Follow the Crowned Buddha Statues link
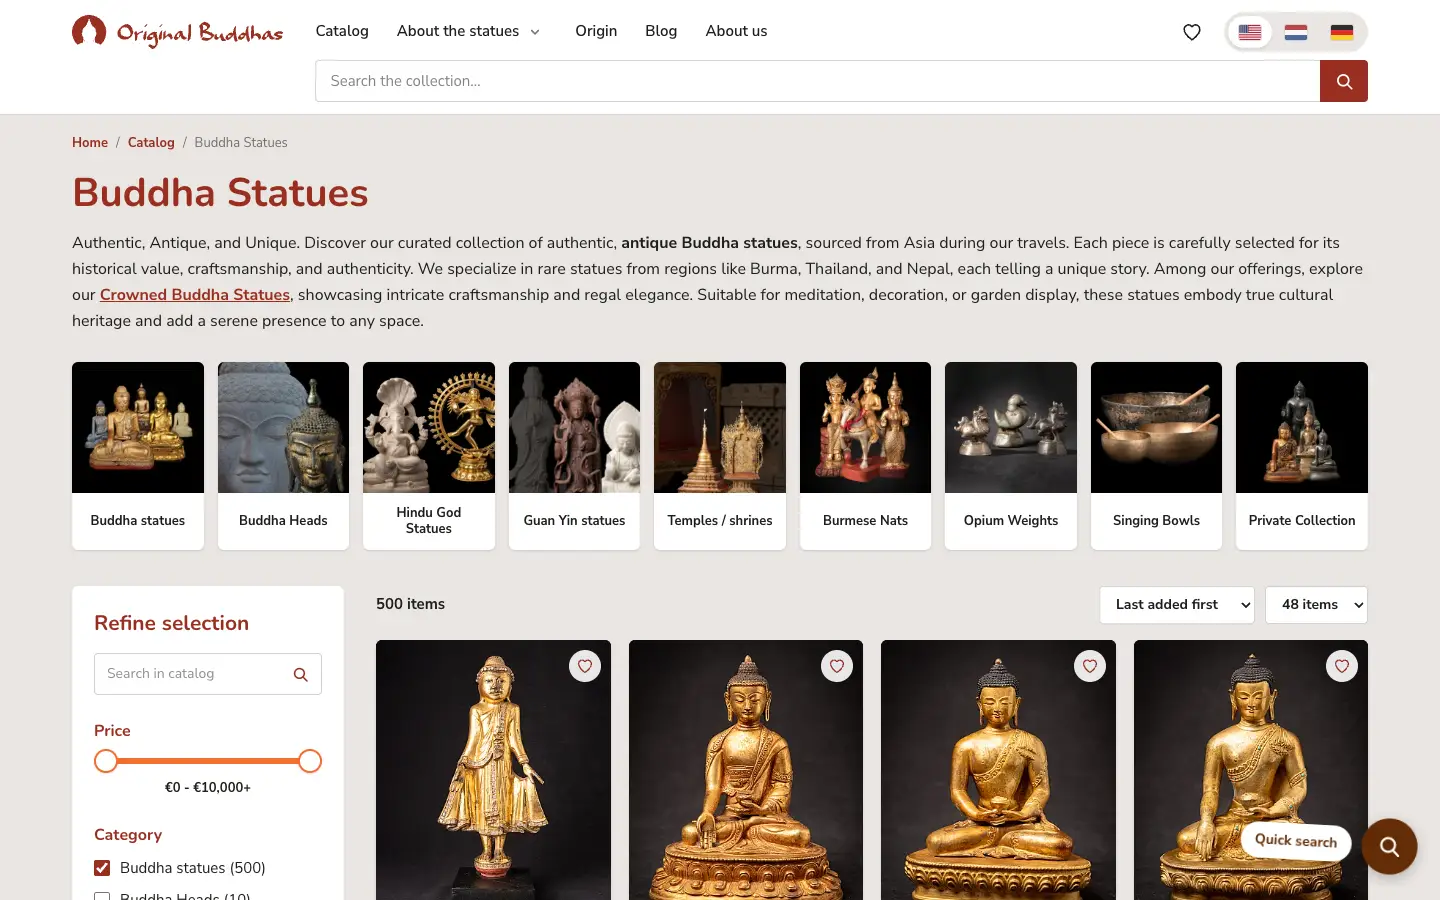 click(195, 295)
